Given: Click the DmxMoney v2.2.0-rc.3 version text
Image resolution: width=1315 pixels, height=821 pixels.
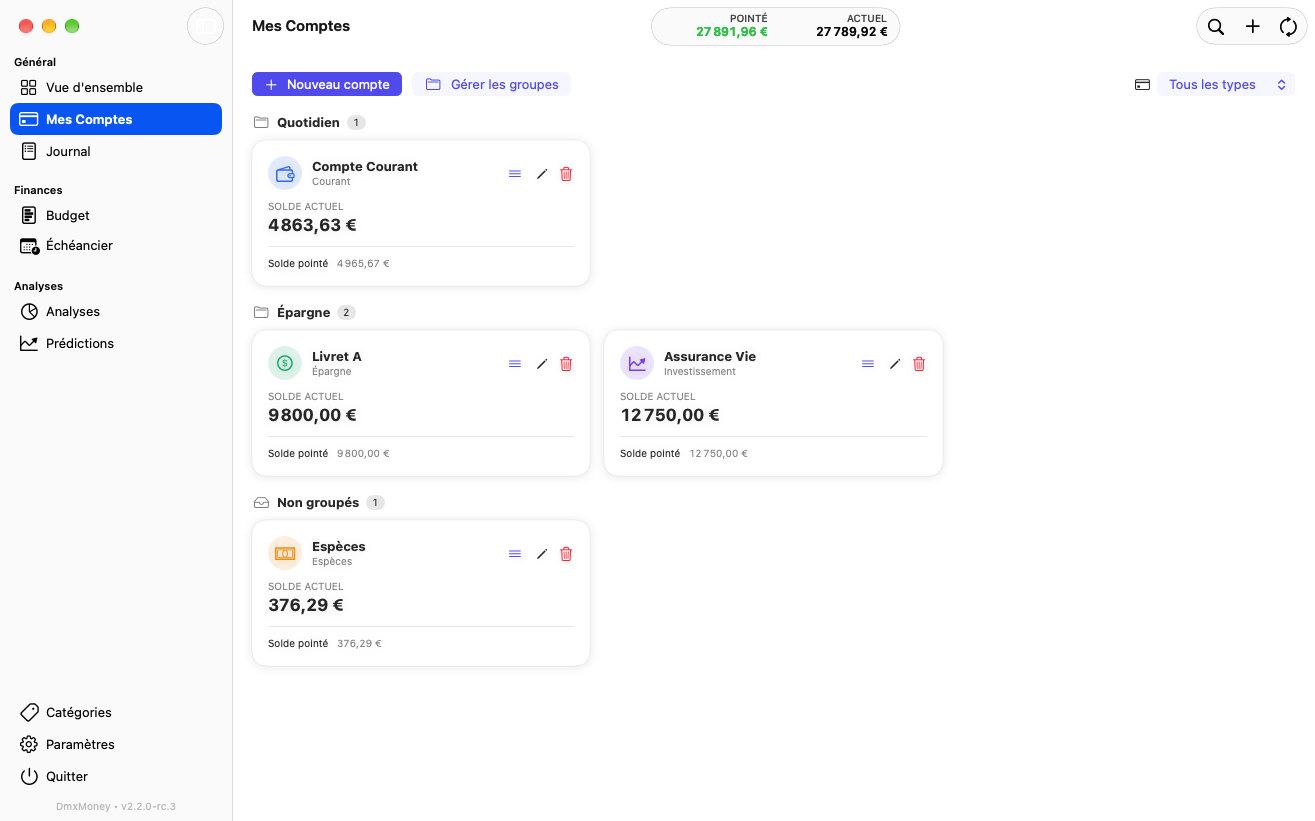Looking at the screenshot, I should point(116,806).
